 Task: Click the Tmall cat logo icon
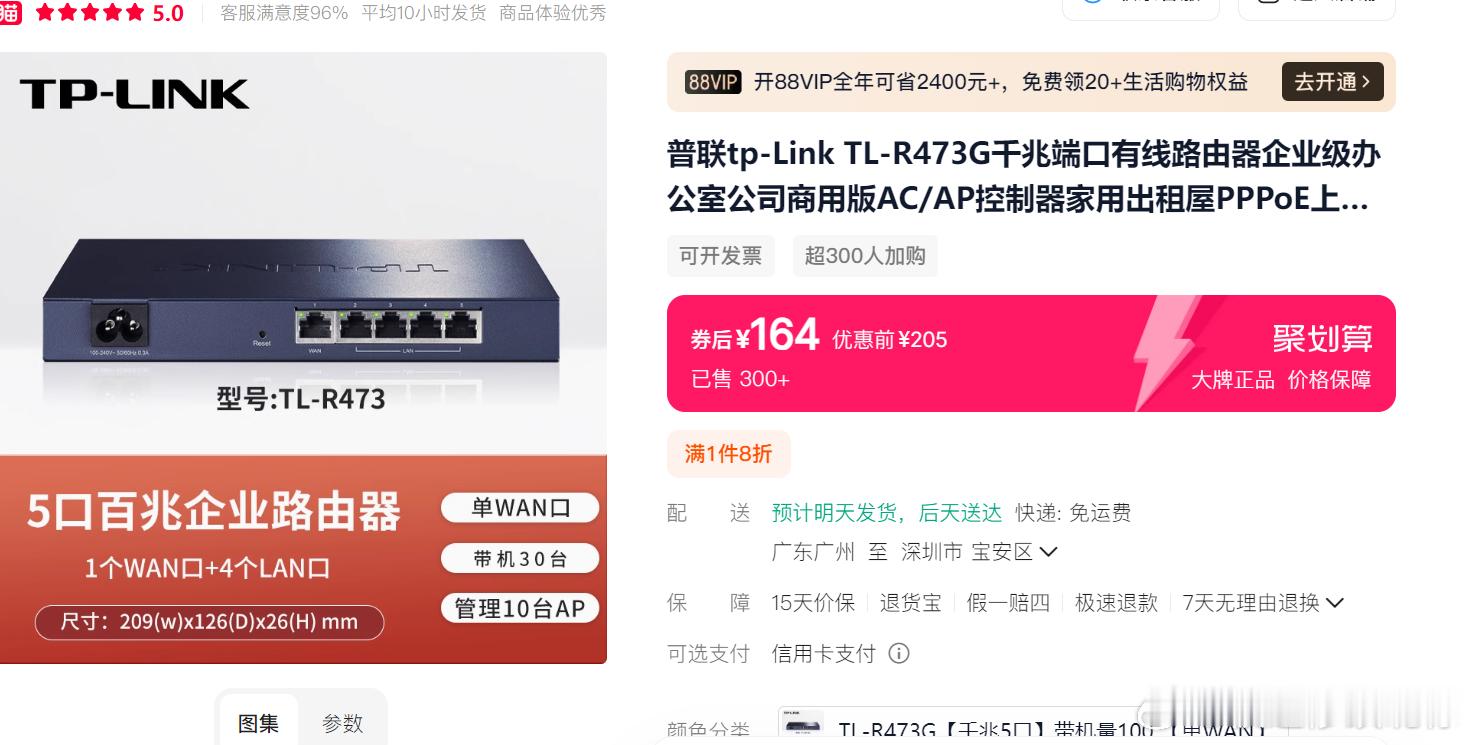[9, 12]
